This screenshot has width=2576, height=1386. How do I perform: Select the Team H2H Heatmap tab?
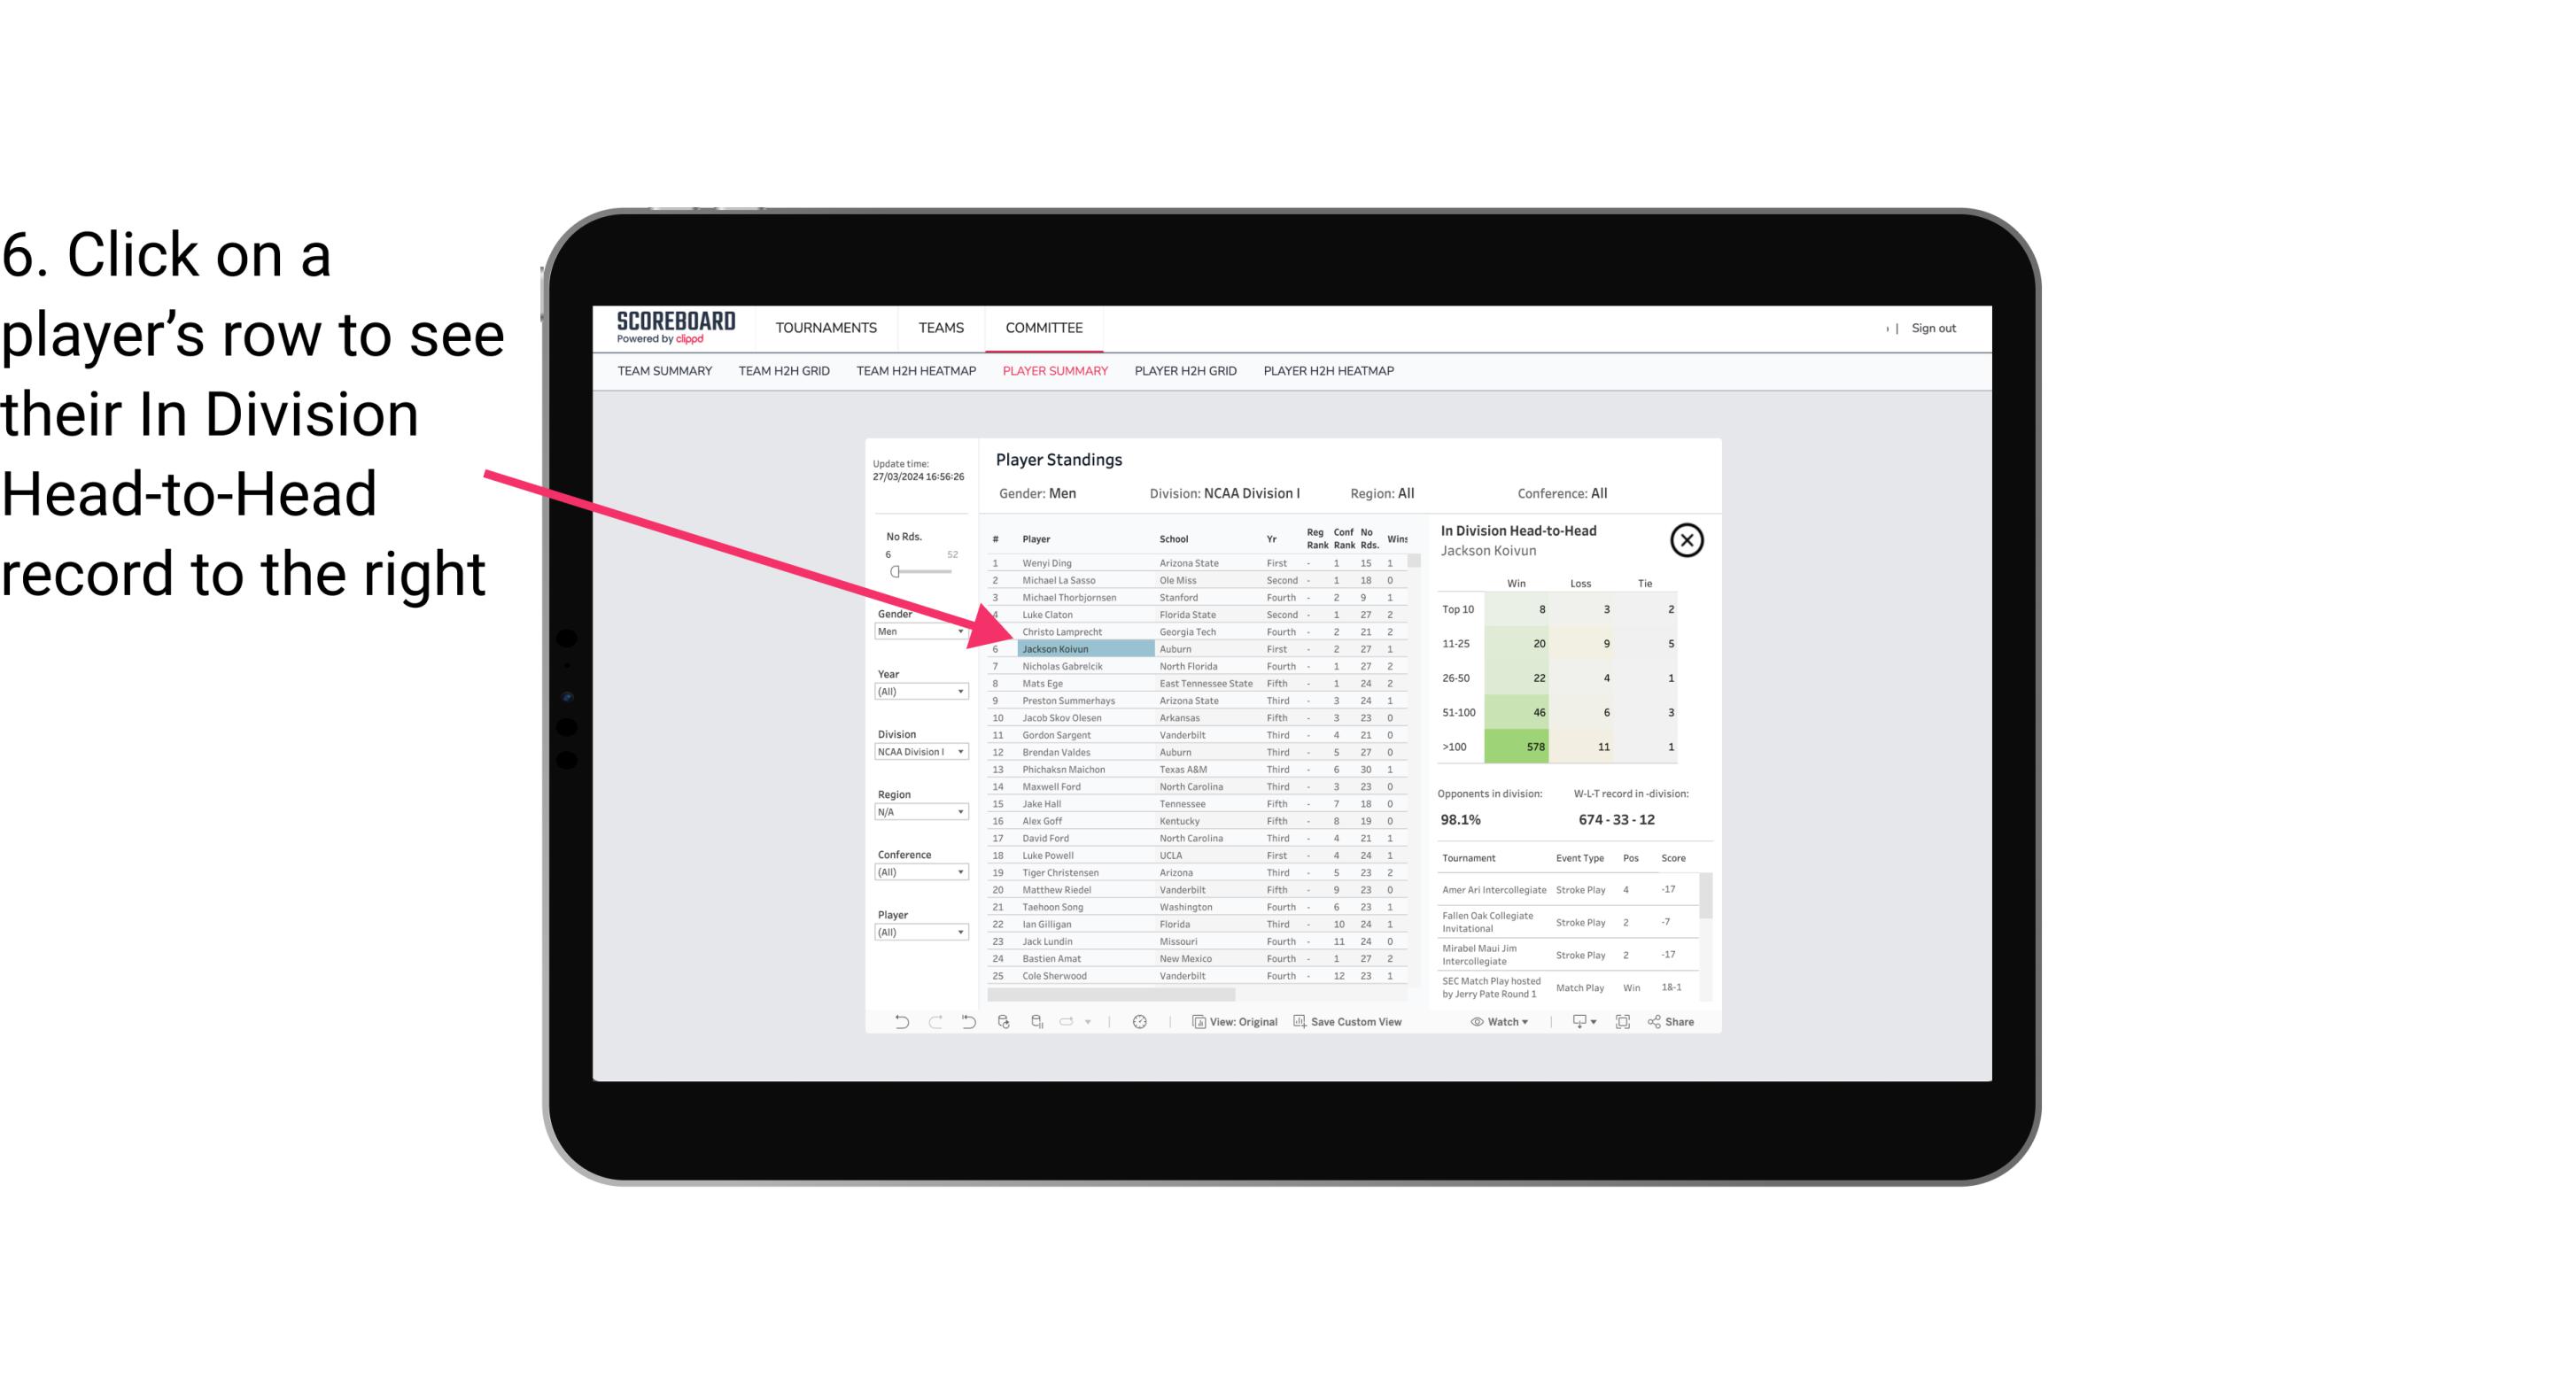pyautogui.click(x=915, y=370)
